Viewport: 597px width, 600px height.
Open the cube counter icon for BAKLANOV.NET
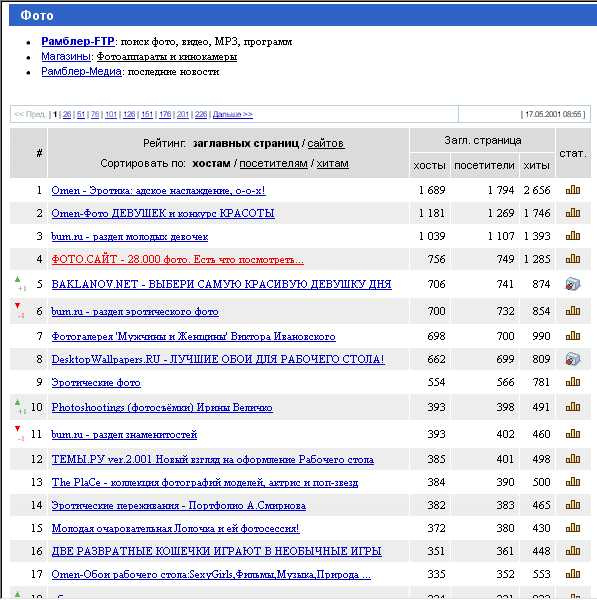pyautogui.click(x=573, y=284)
